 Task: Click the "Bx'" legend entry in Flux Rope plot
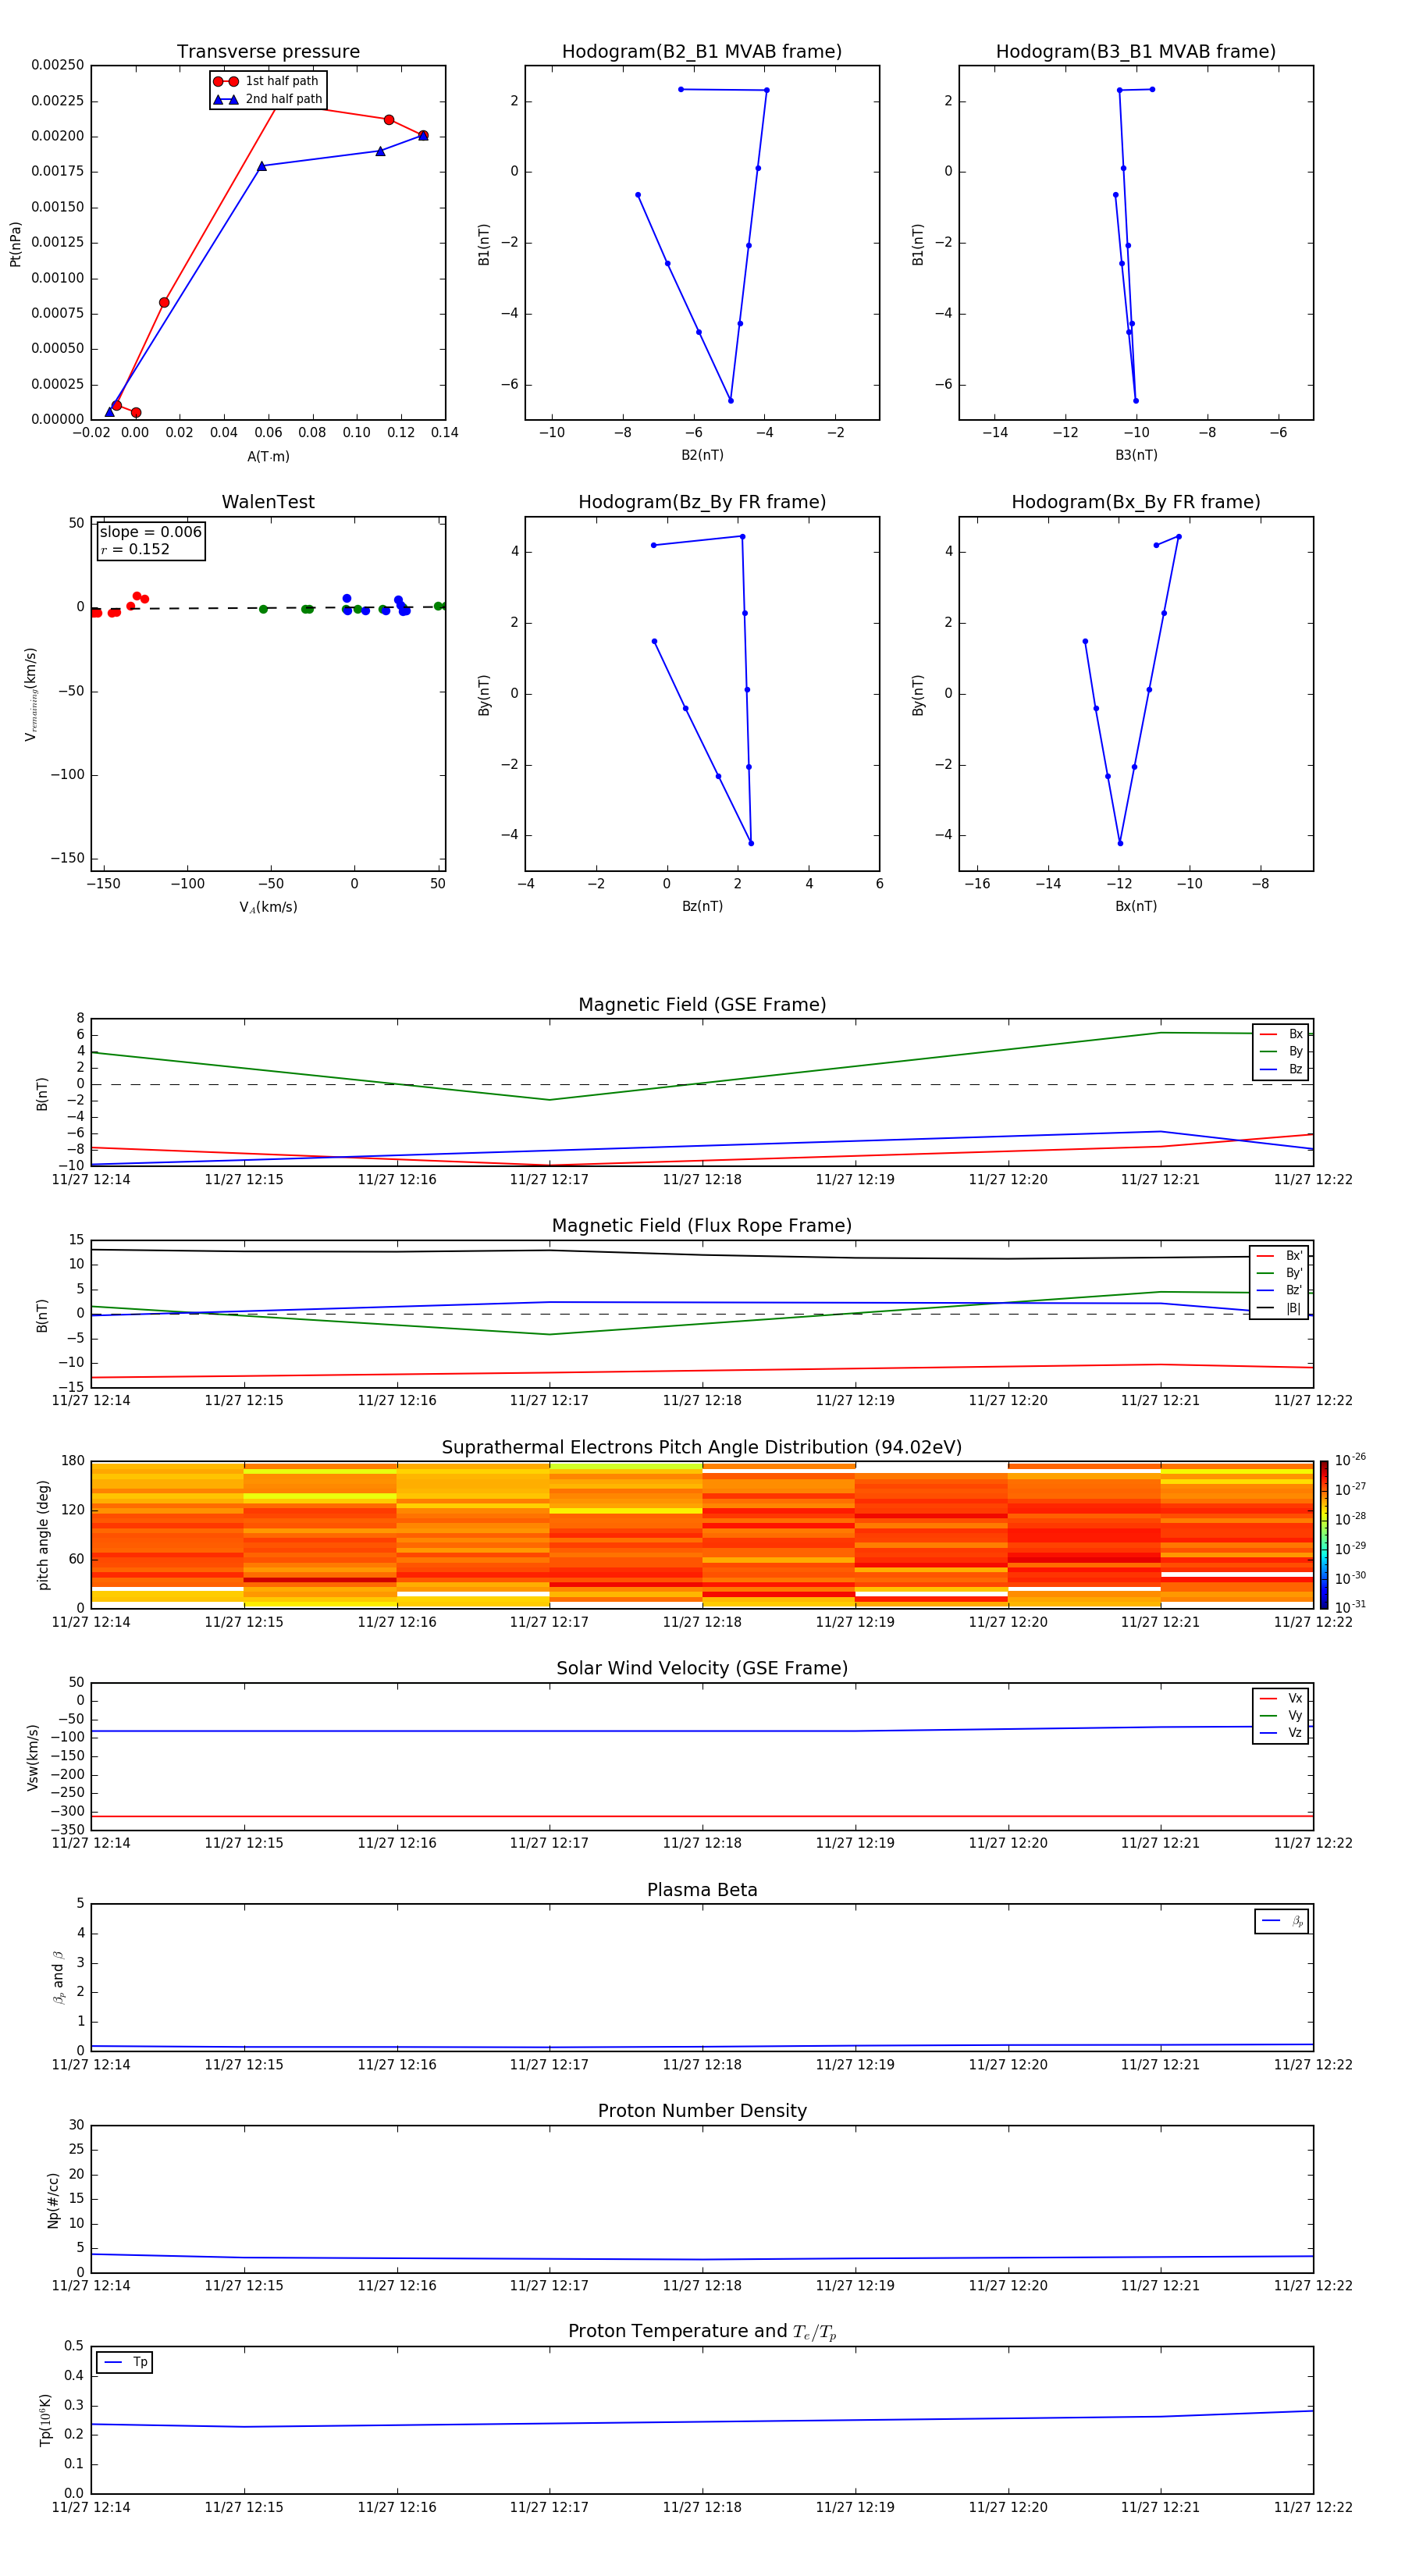[x=1280, y=1256]
